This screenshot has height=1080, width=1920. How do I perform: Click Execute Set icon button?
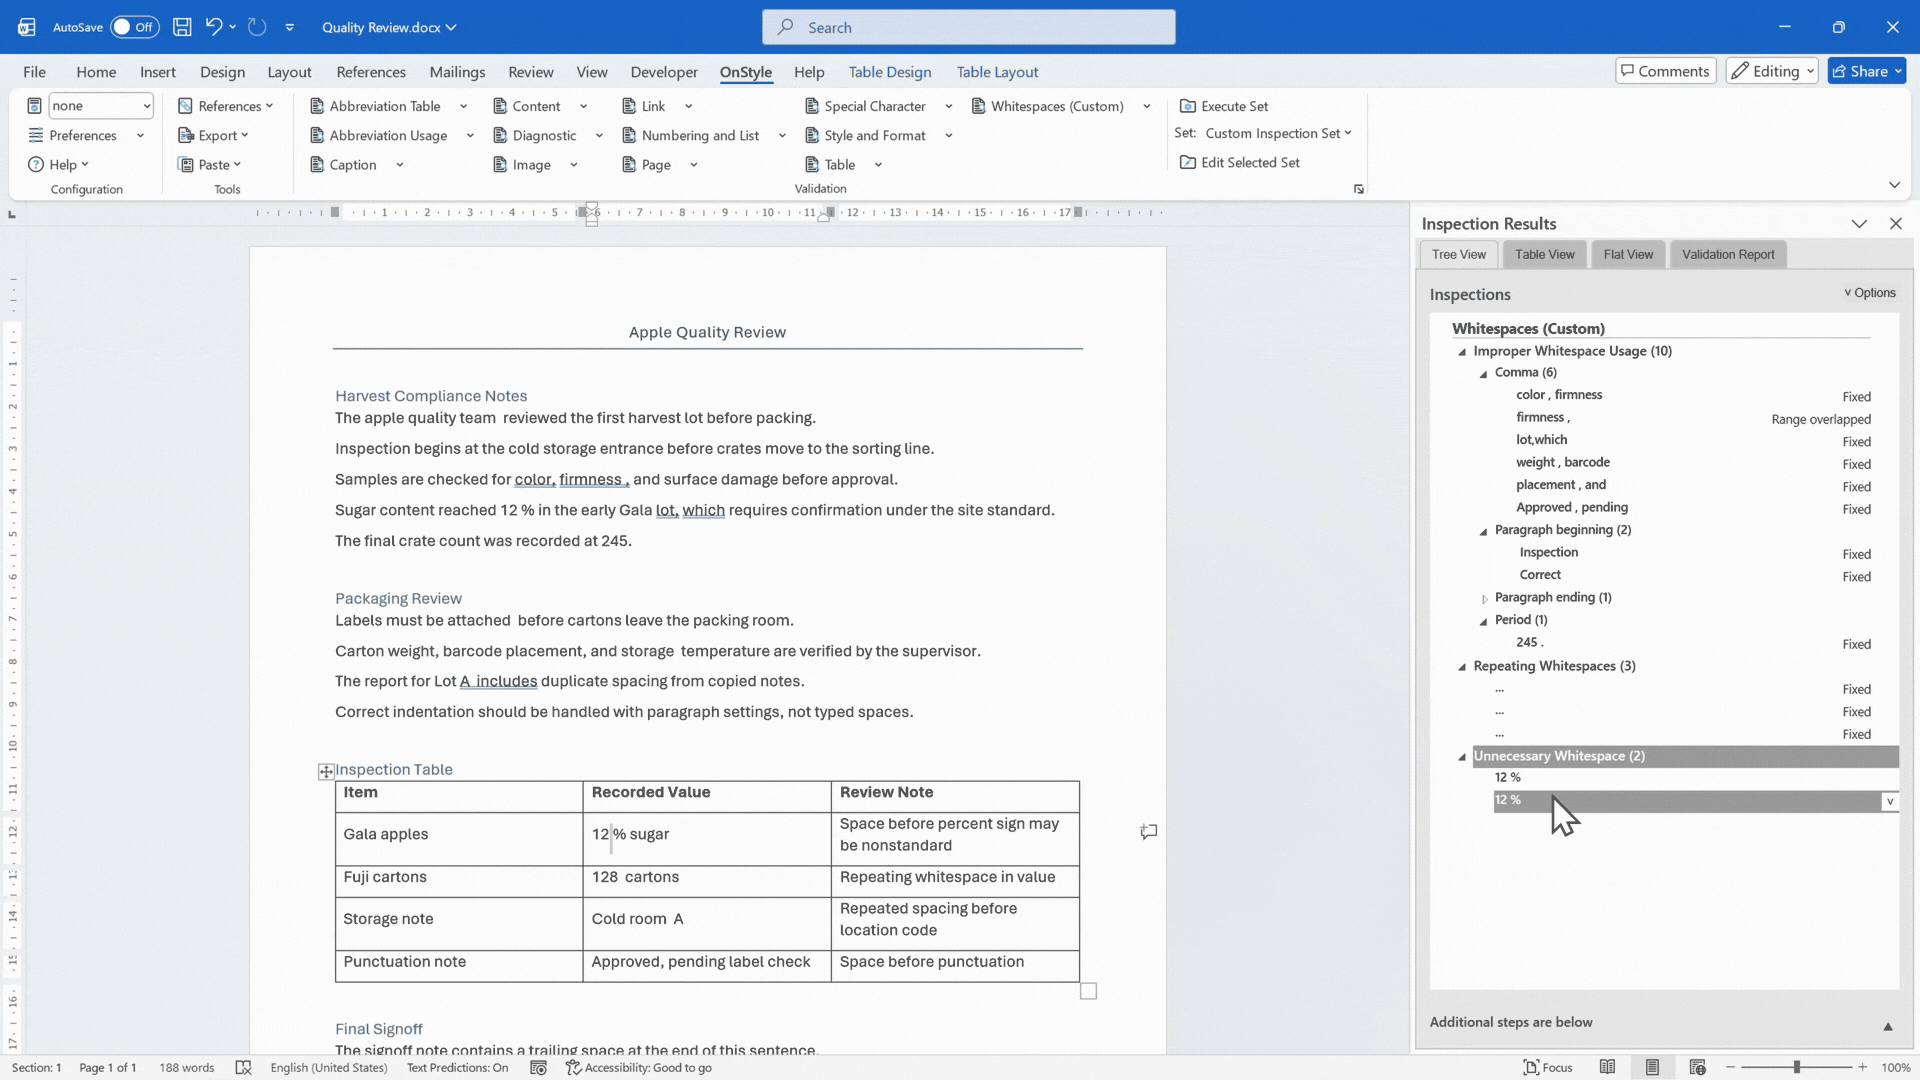(x=1224, y=106)
